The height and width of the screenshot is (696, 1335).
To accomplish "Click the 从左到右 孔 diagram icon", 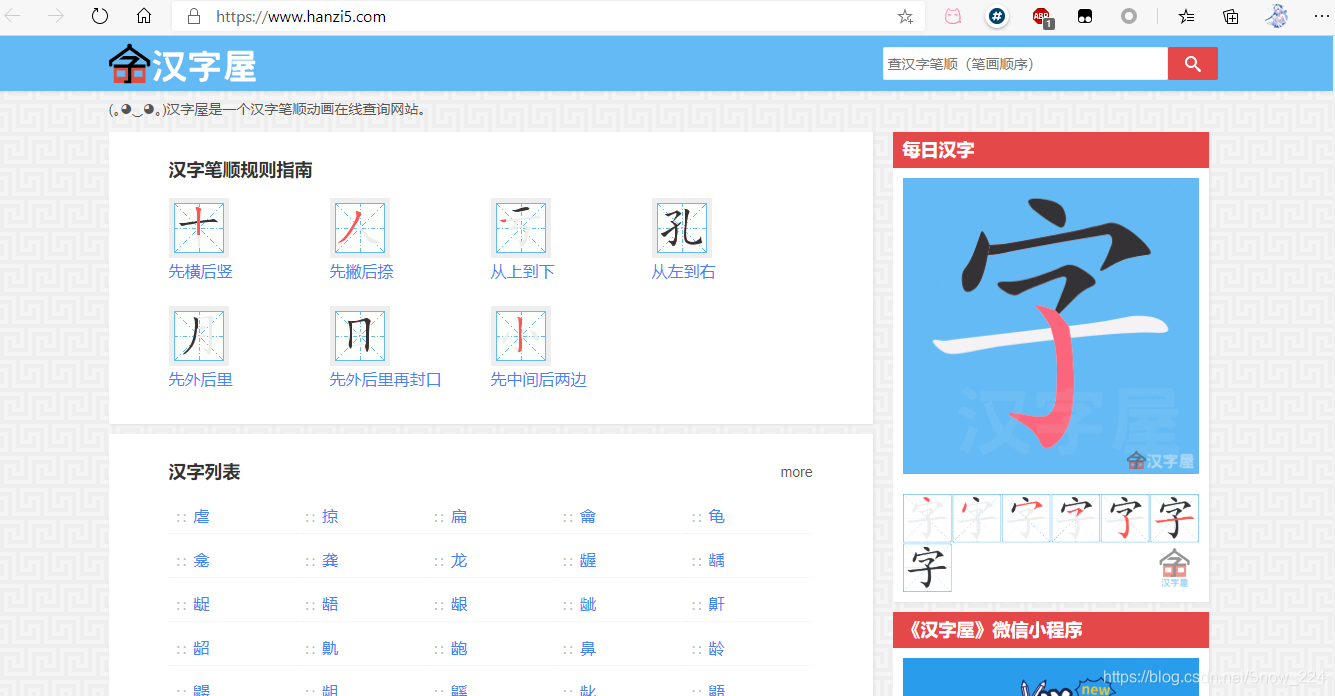I will (682, 227).
